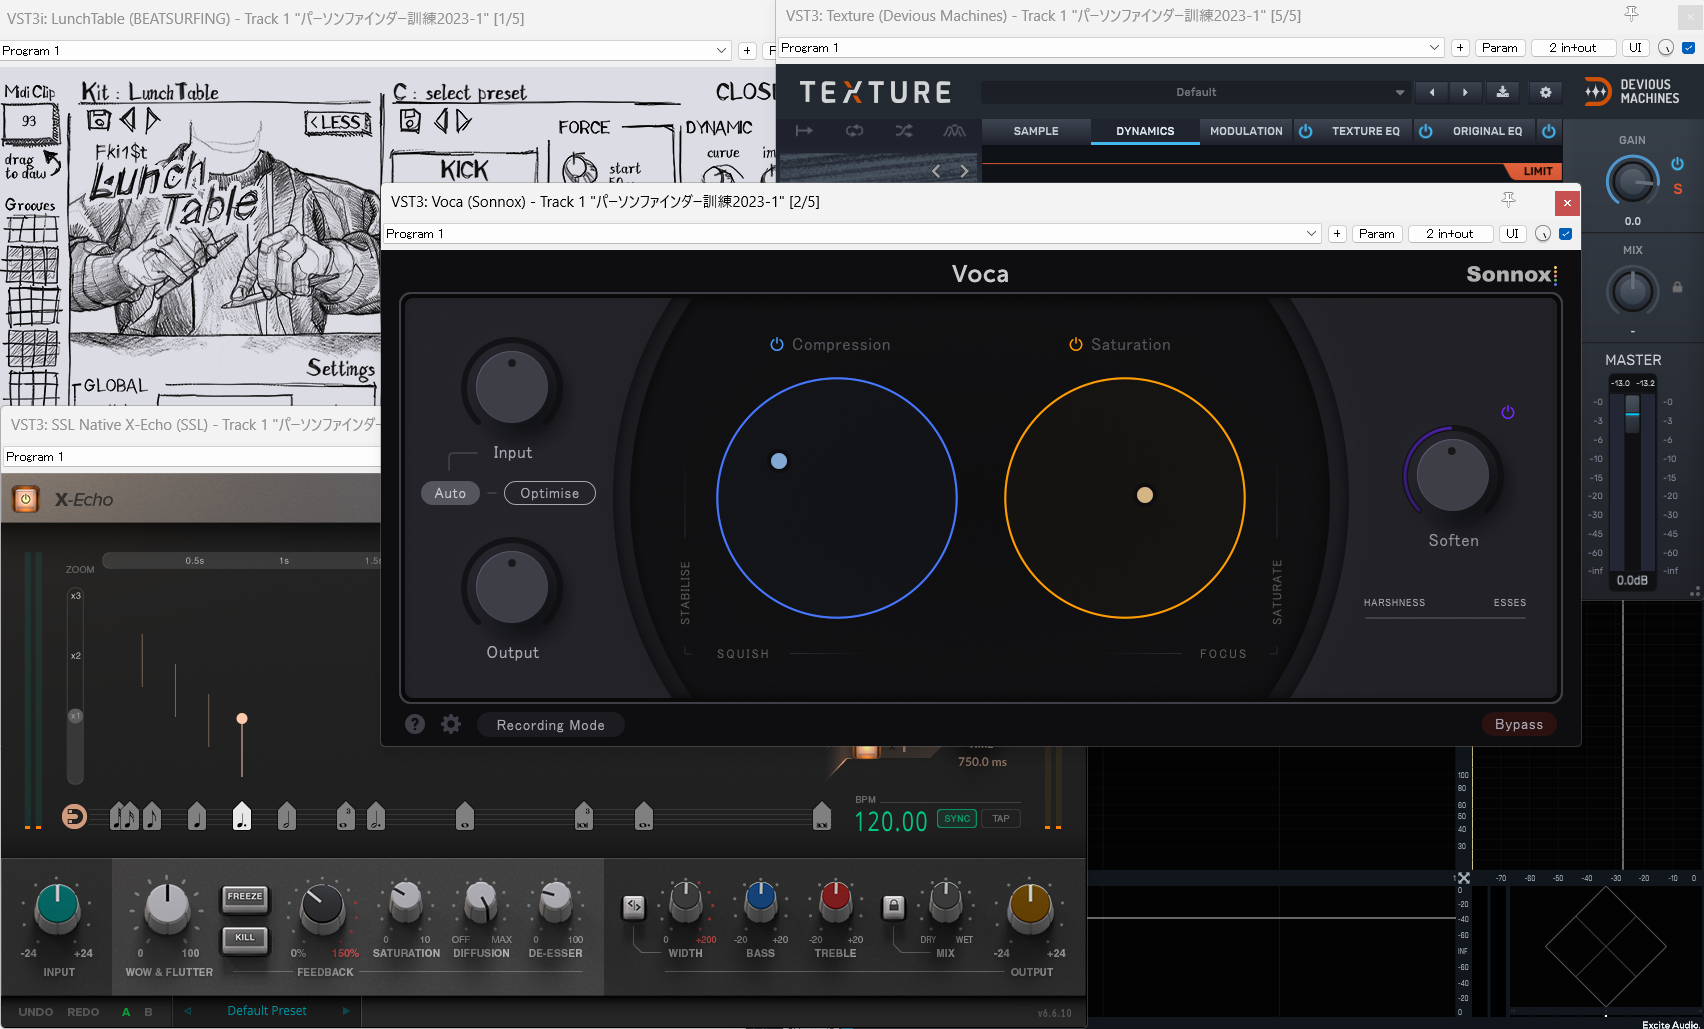Screen dimensions: 1704x1029
Task: Open Voca settings gear icon
Action: click(451, 724)
